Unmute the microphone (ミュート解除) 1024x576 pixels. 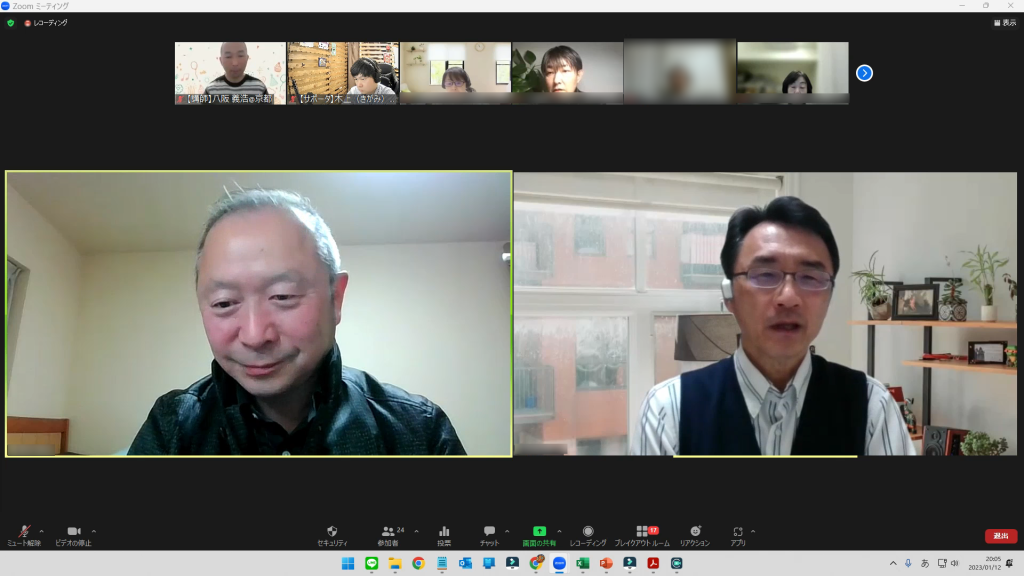(24, 534)
